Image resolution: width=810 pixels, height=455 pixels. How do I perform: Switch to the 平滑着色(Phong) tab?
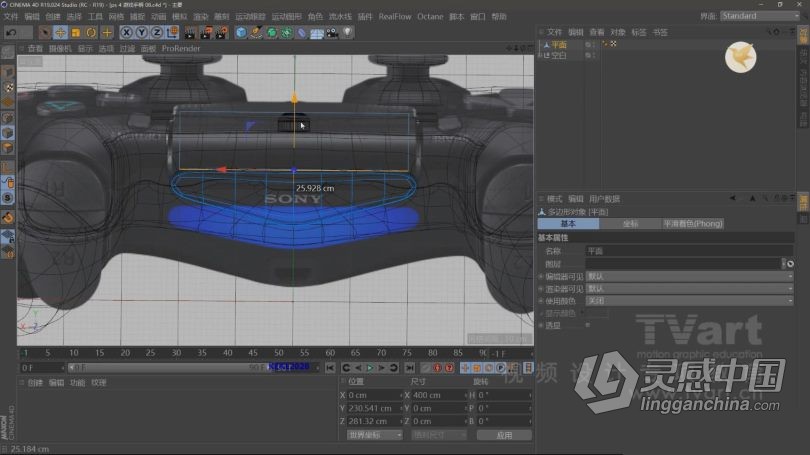[x=693, y=224]
